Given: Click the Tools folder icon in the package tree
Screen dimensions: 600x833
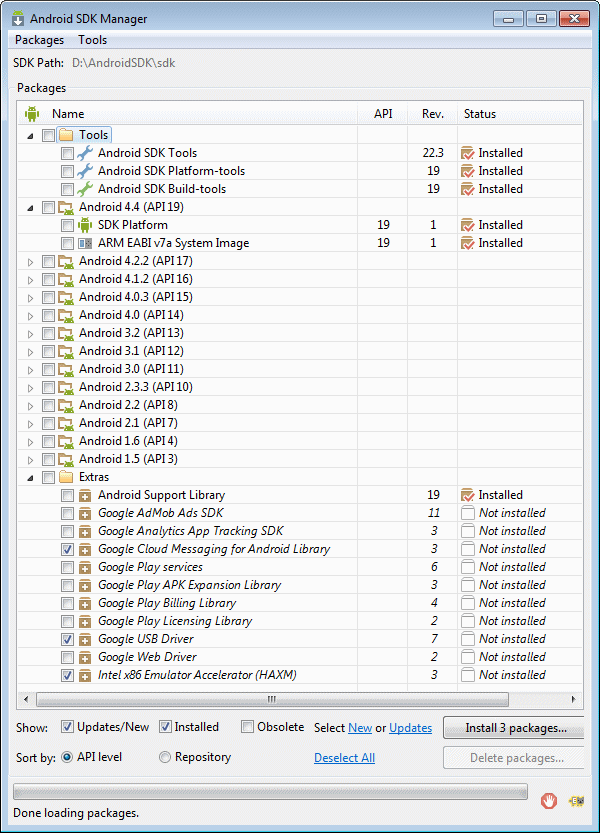Looking at the screenshot, I should (x=66, y=135).
